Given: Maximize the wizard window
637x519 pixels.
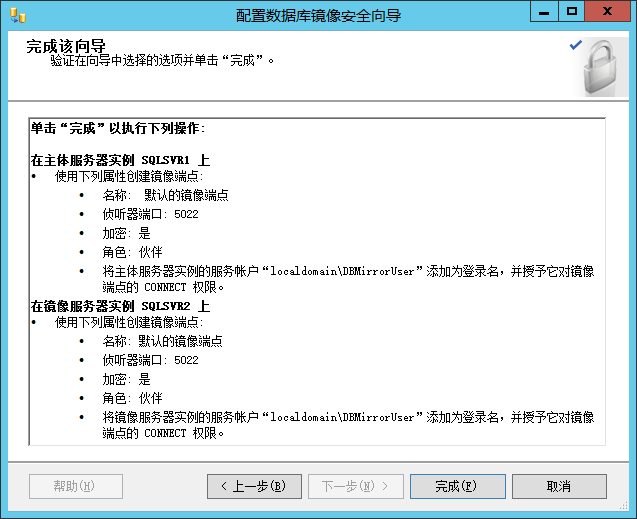Looking at the screenshot, I should click(571, 12).
